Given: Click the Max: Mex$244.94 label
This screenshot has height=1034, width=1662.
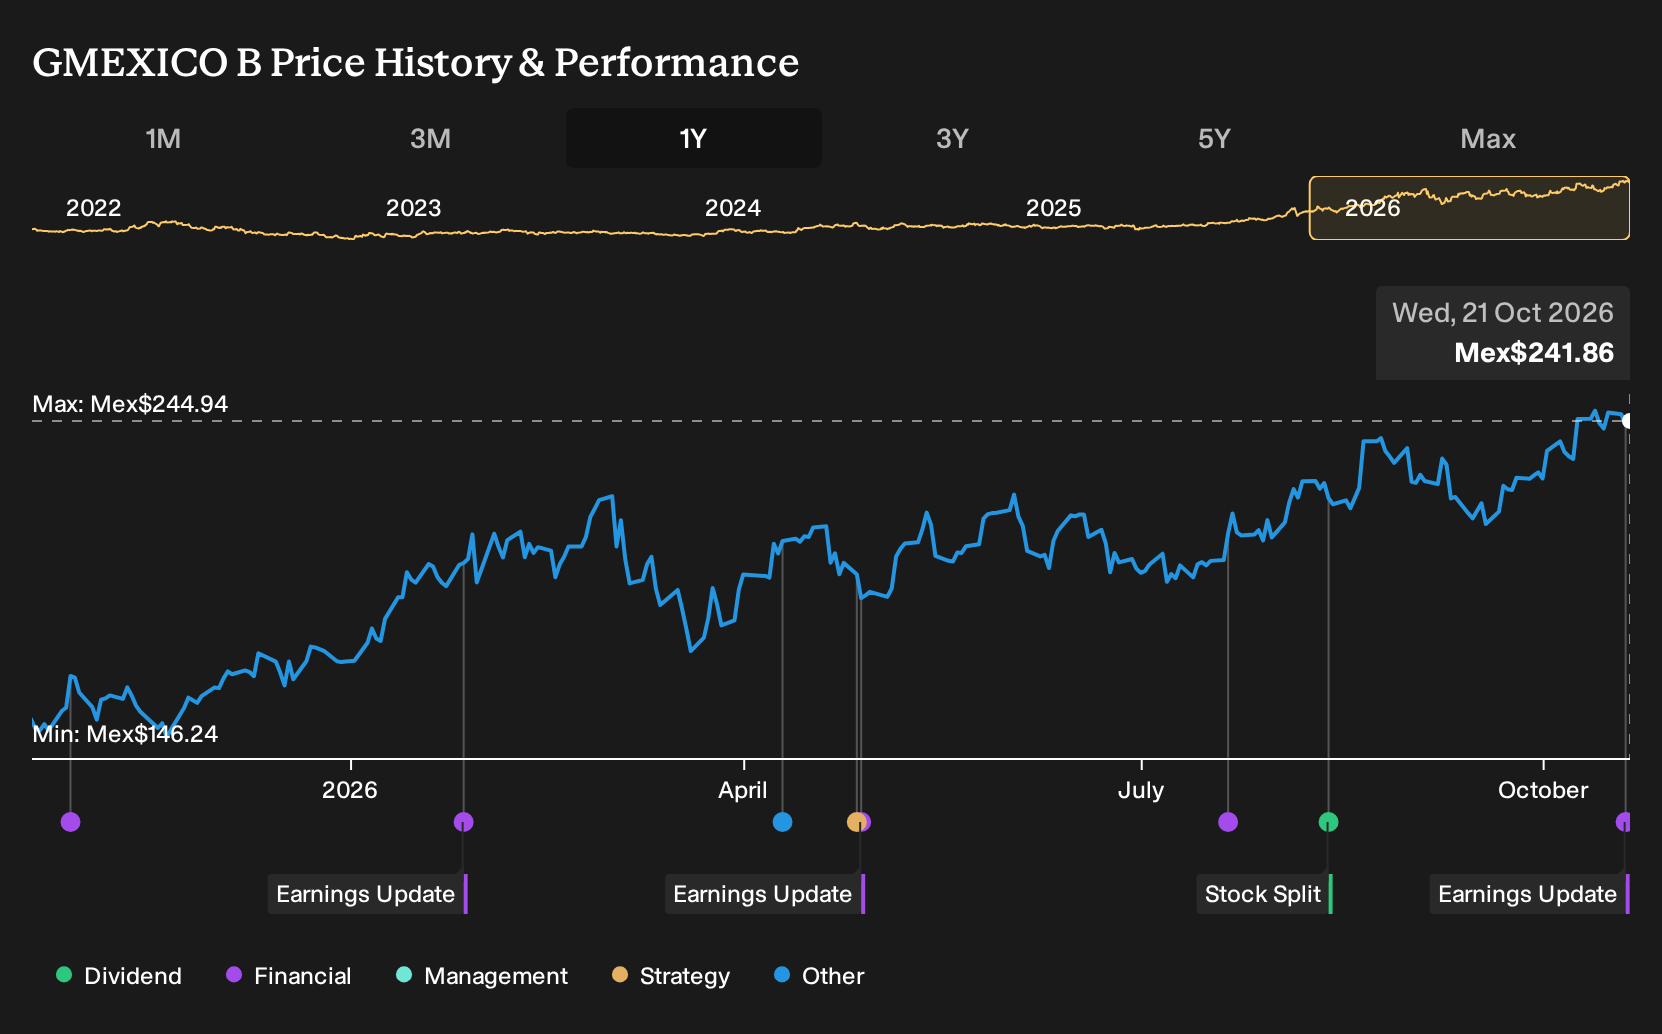Looking at the screenshot, I should pyautogui.click(x=130, y=404).
